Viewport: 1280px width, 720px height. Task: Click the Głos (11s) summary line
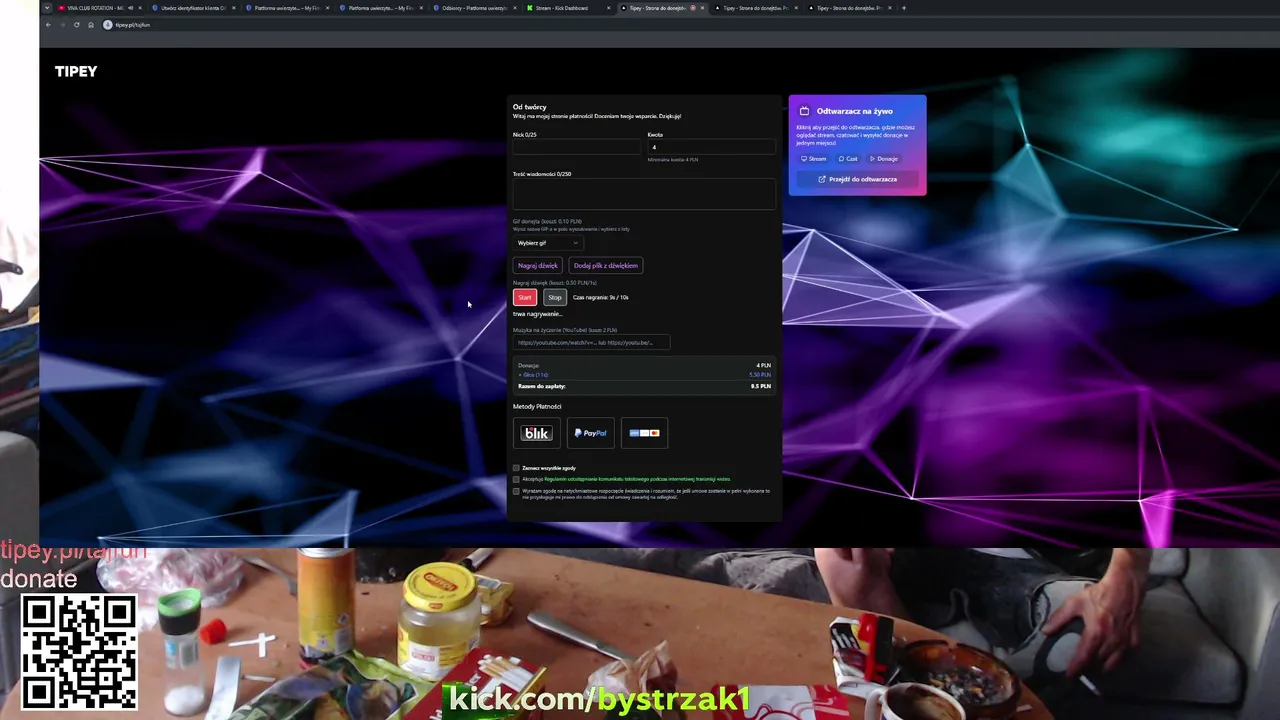534,375
